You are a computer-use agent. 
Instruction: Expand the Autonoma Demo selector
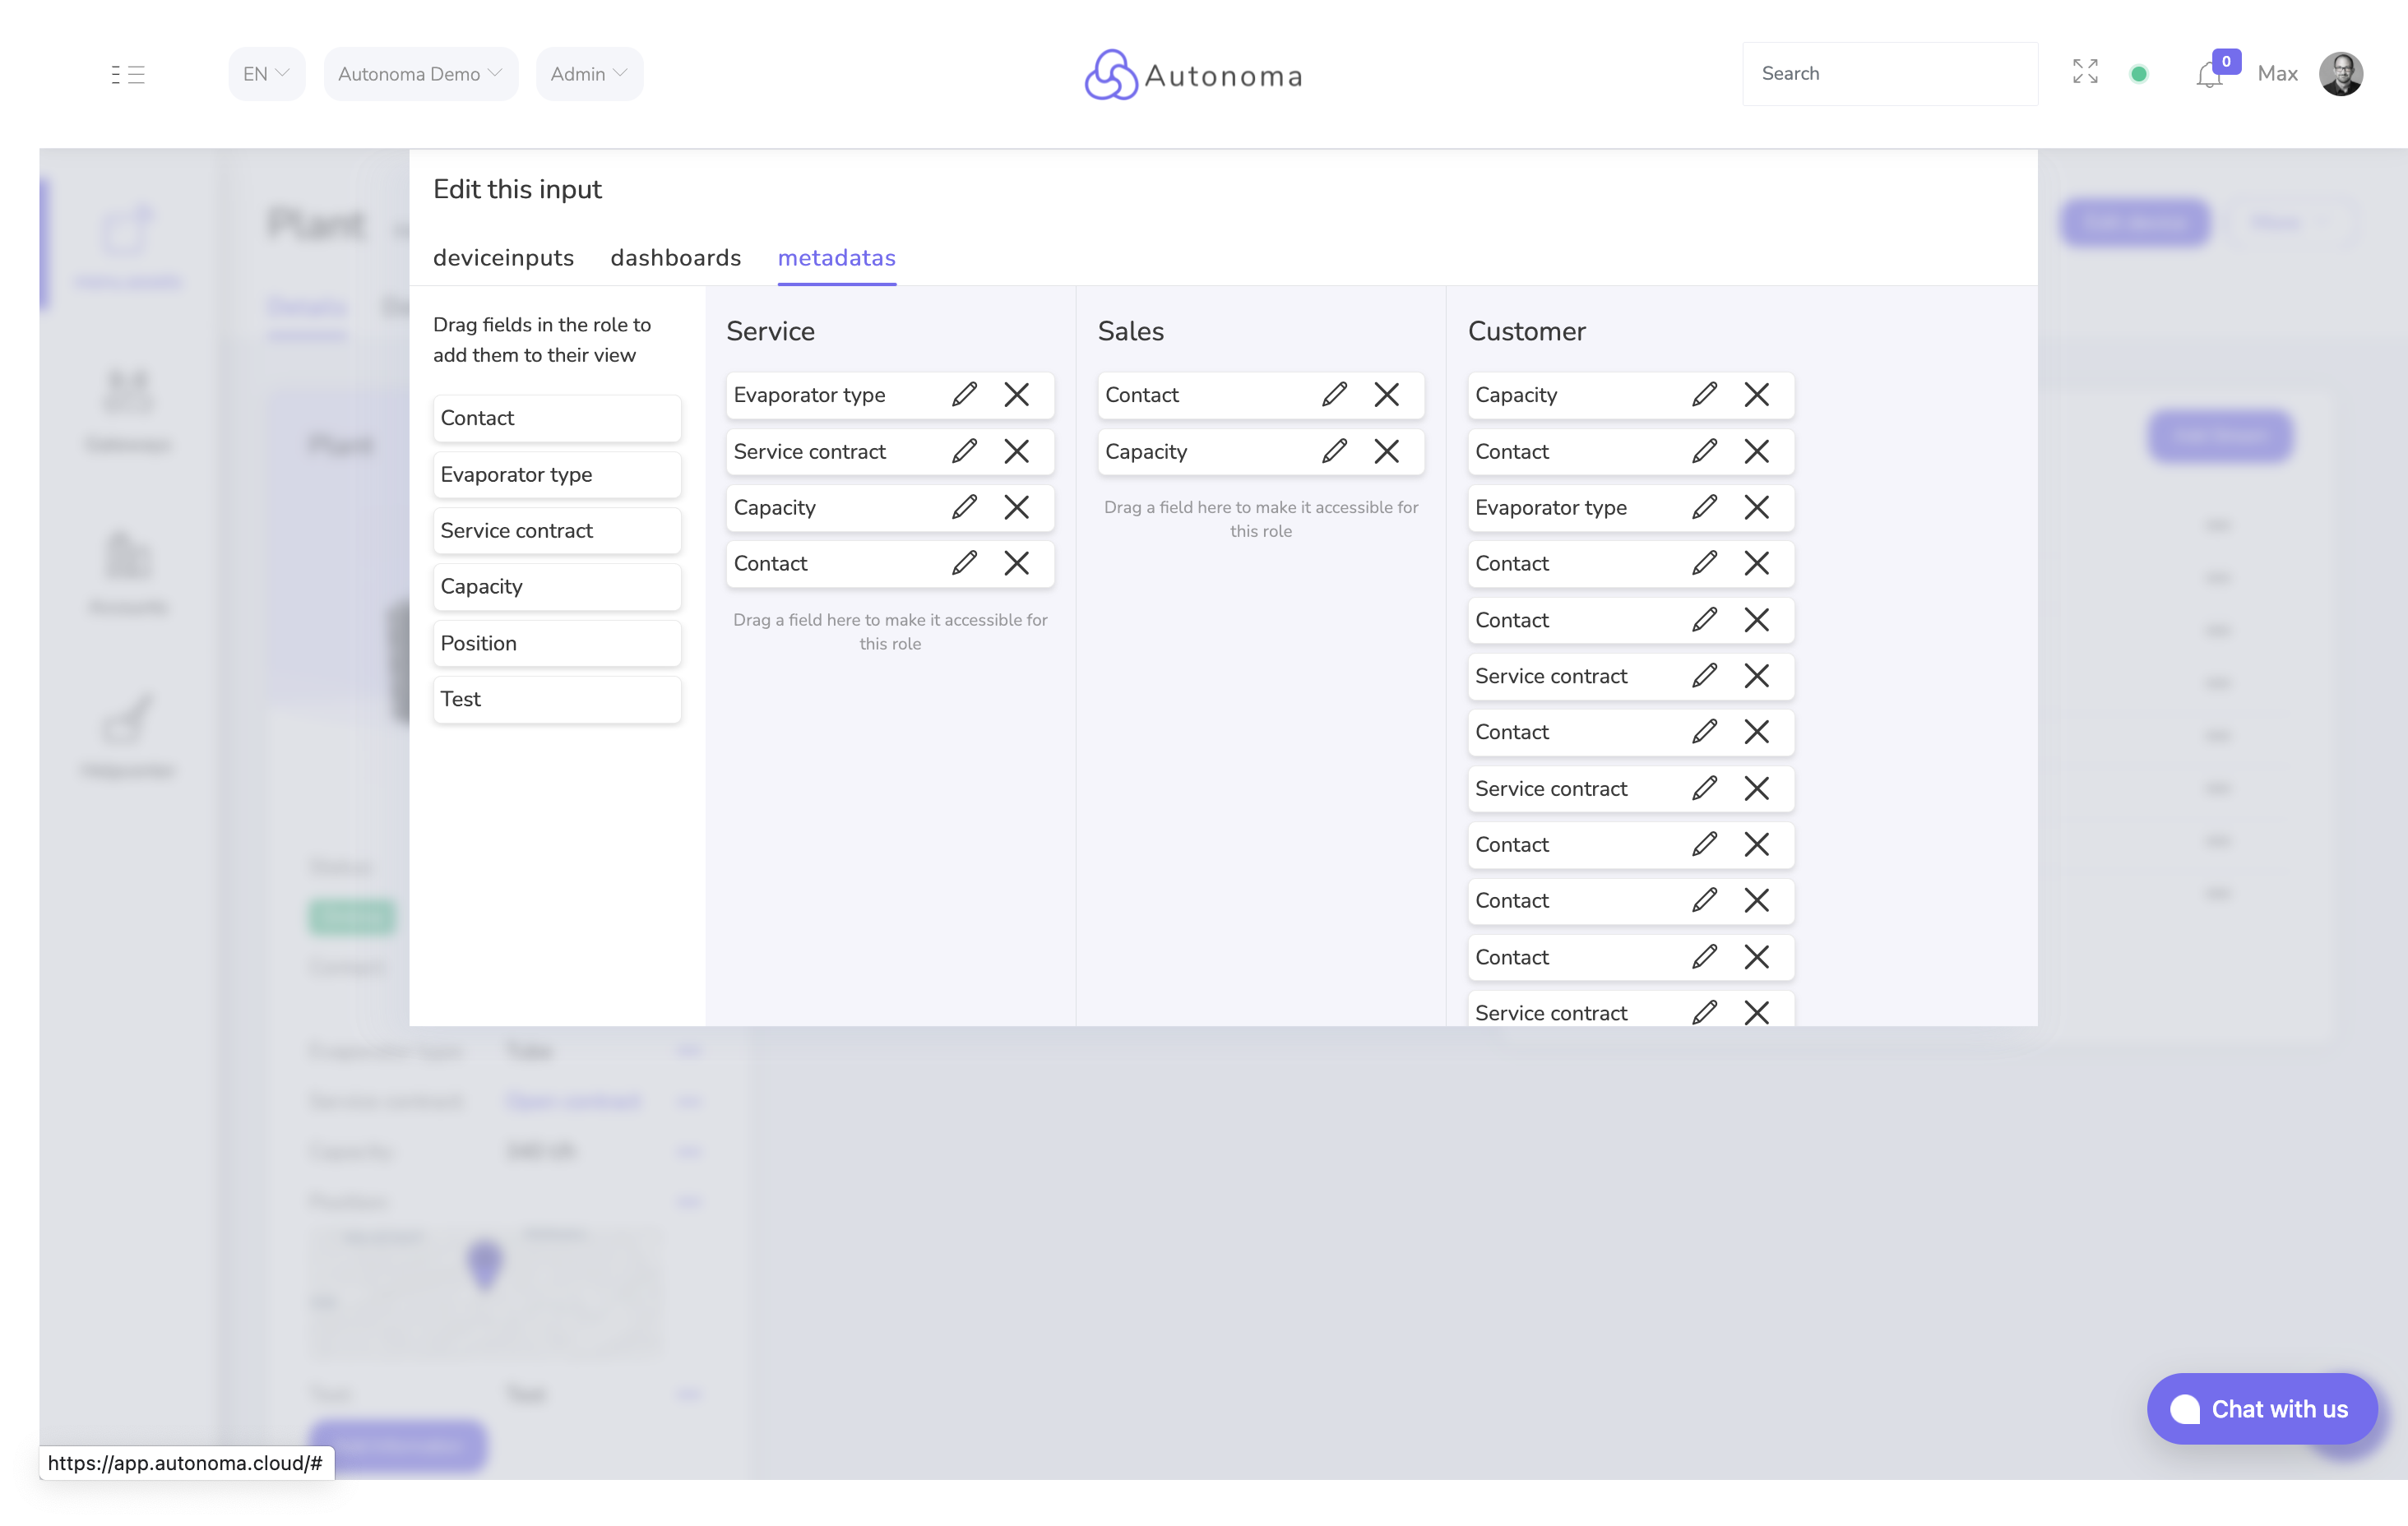pyautogui.click(x=421, y=73)
